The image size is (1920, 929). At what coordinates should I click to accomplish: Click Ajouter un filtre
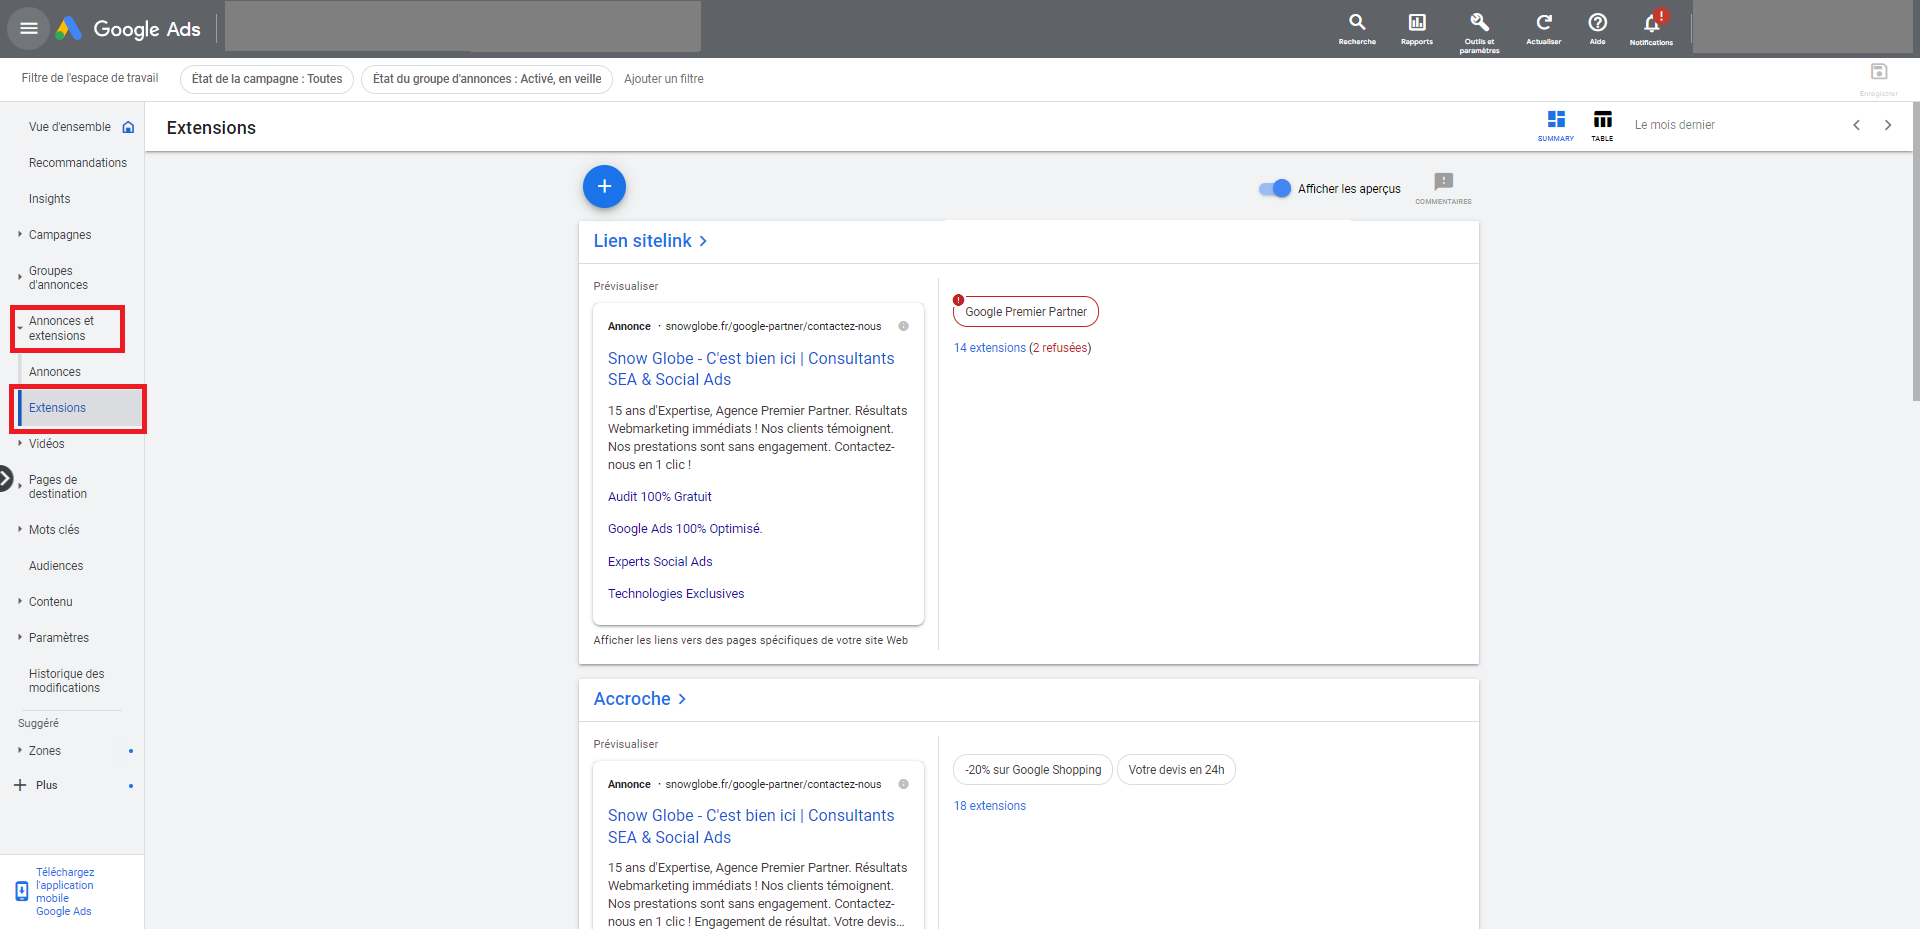click(664, 79)
